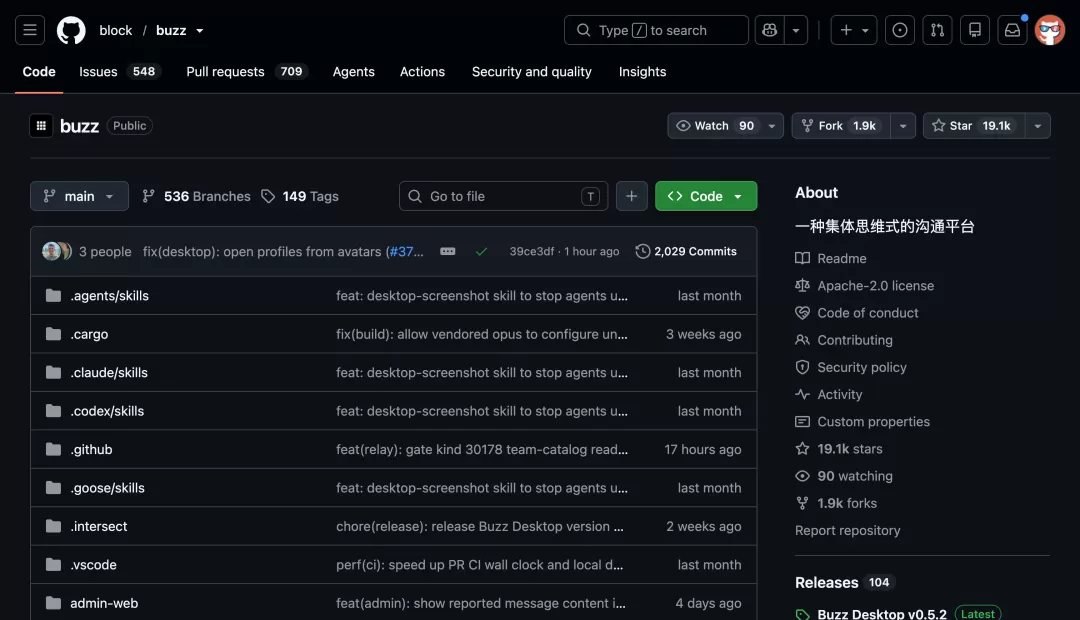Open the issues icon in the header
The image size is (1080, 620).
(x=900, y=30)
